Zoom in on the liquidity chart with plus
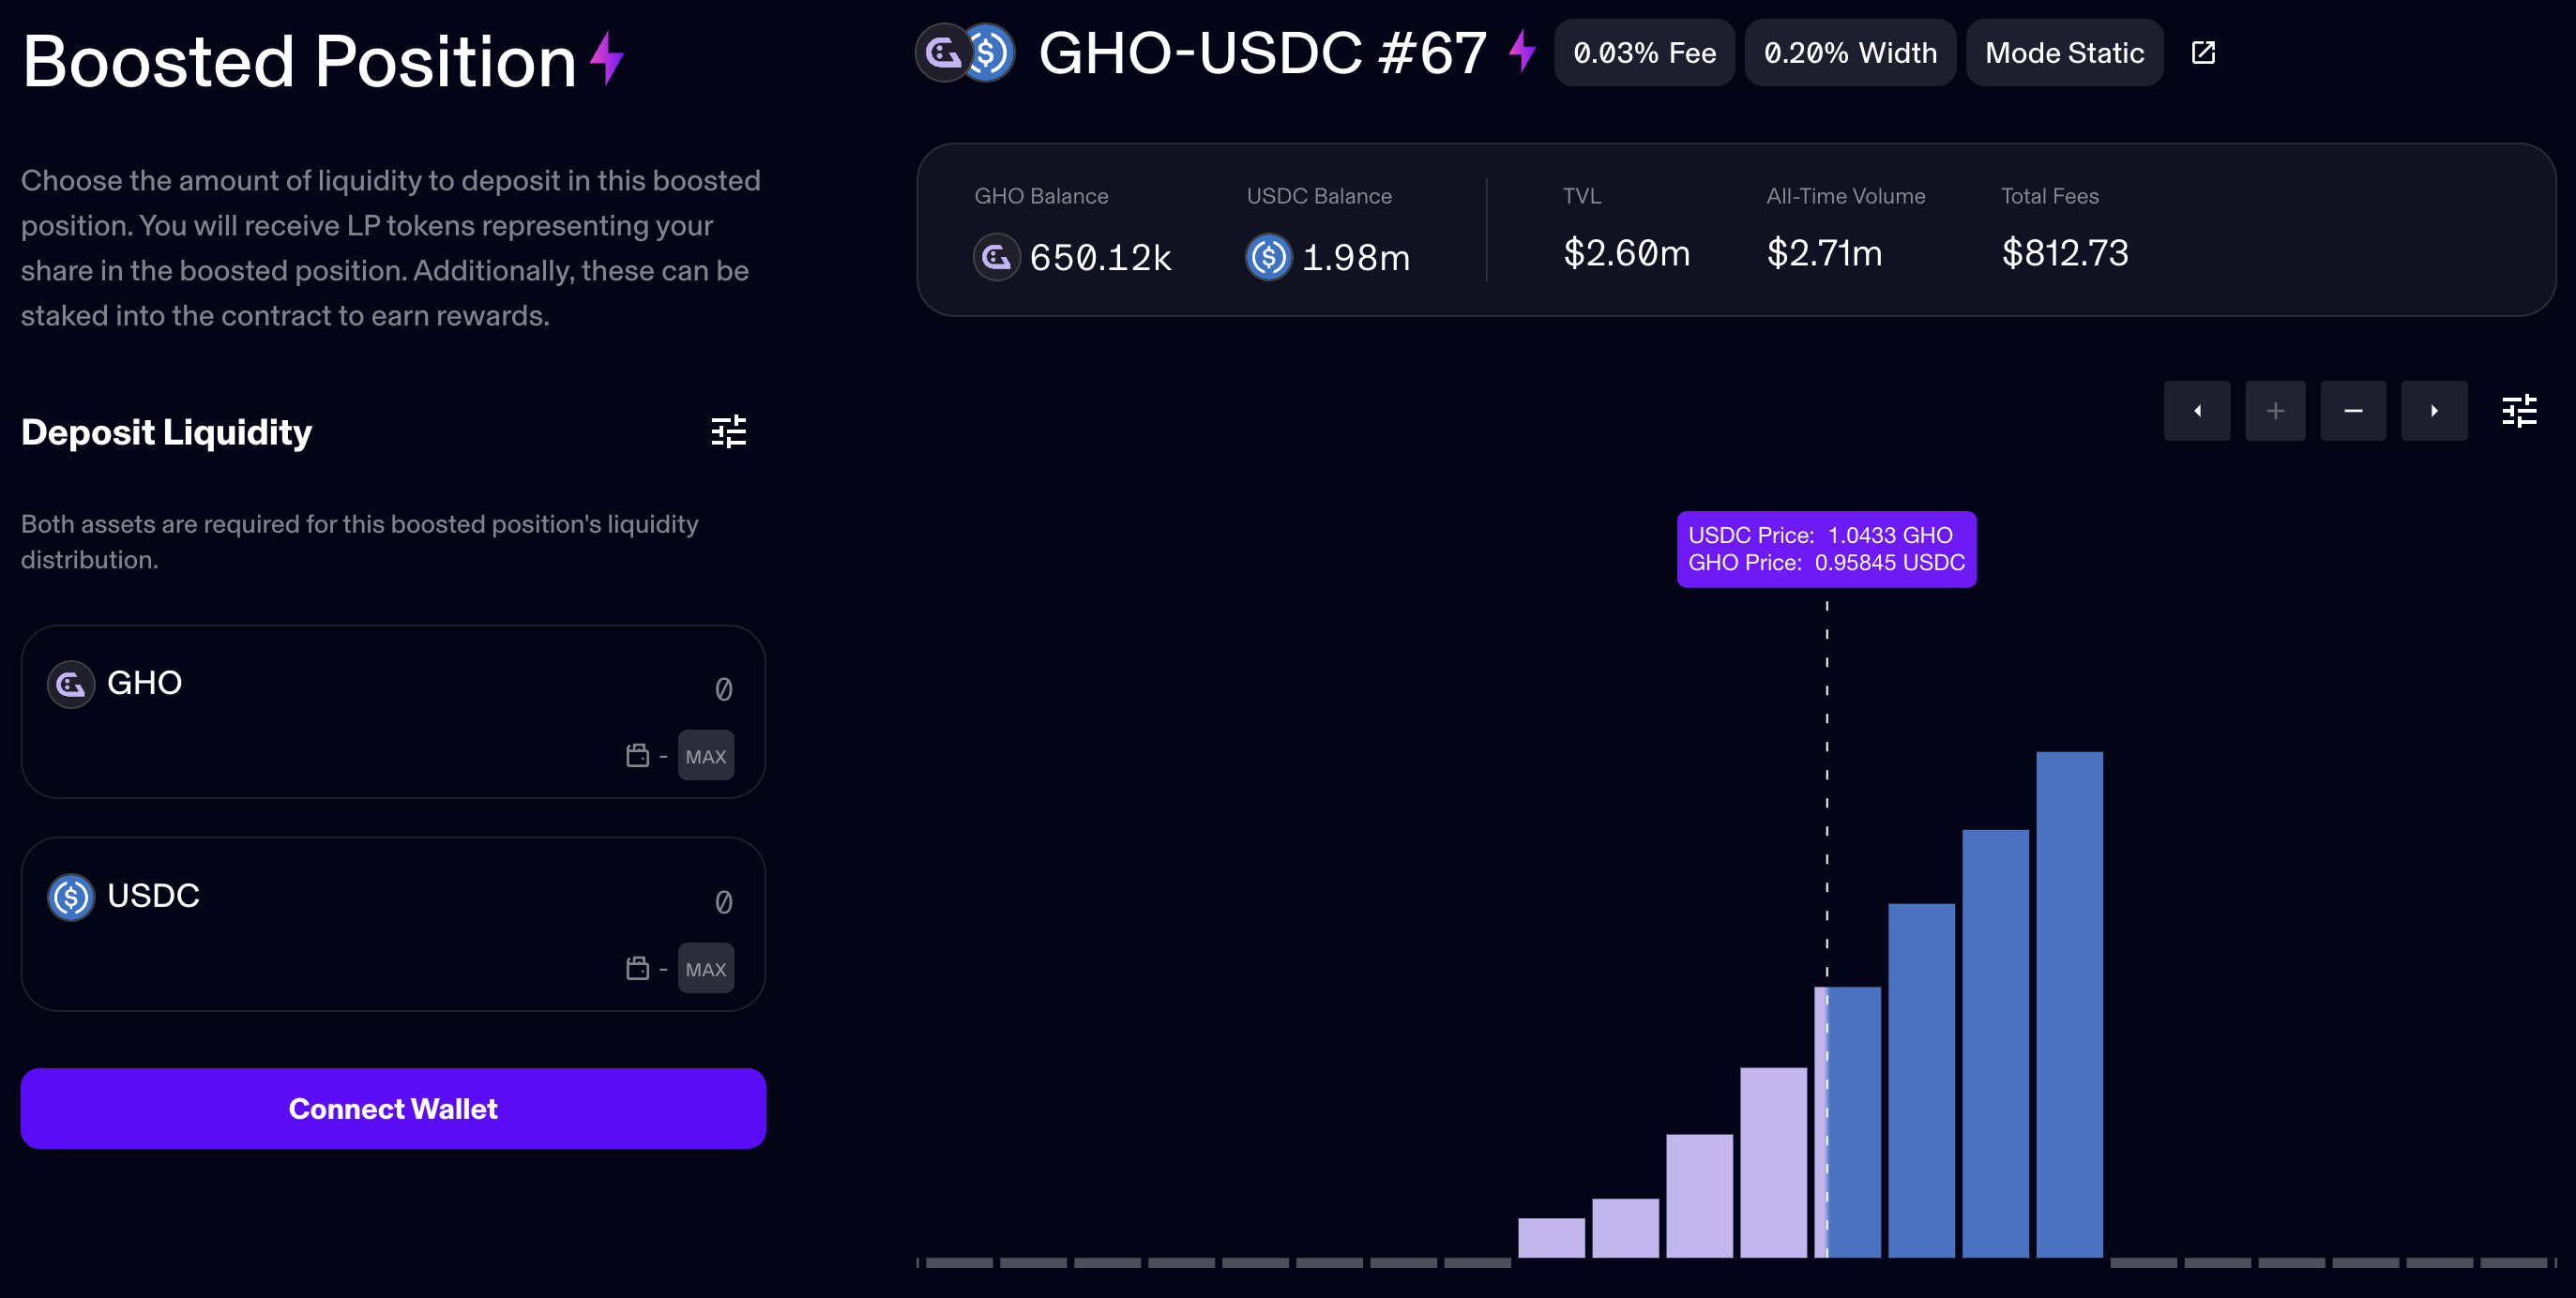 (2275, 410)
